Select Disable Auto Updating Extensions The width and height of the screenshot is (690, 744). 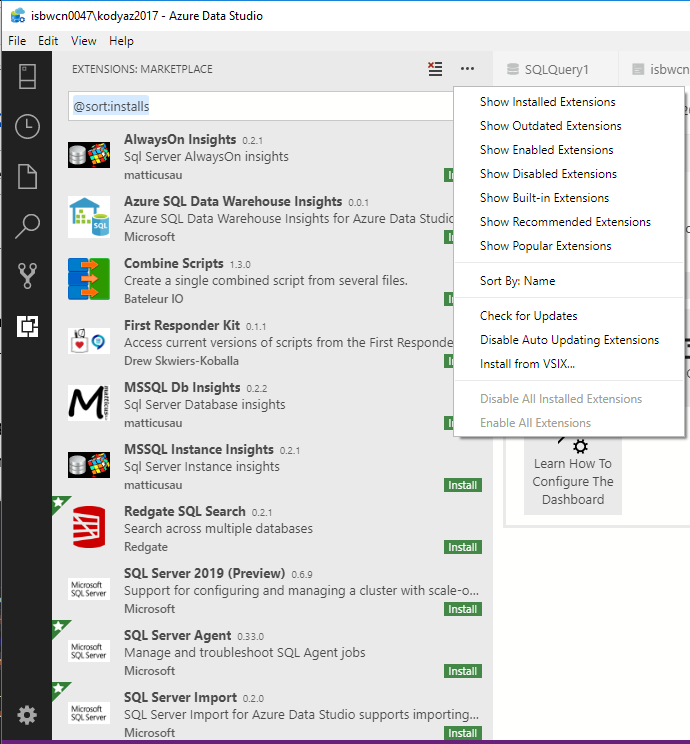(569, 340)
